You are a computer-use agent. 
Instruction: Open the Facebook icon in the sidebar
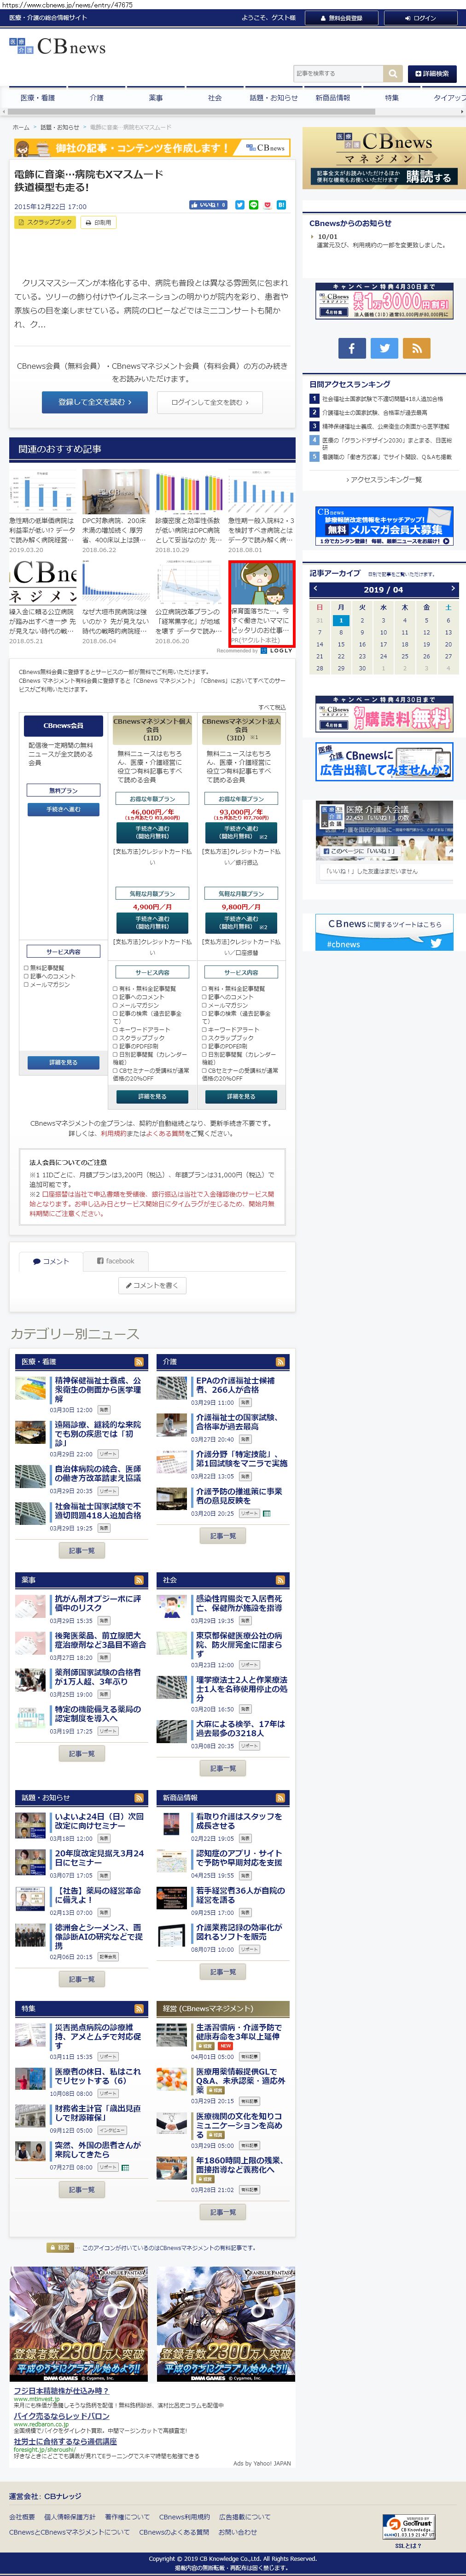point(351,348)
